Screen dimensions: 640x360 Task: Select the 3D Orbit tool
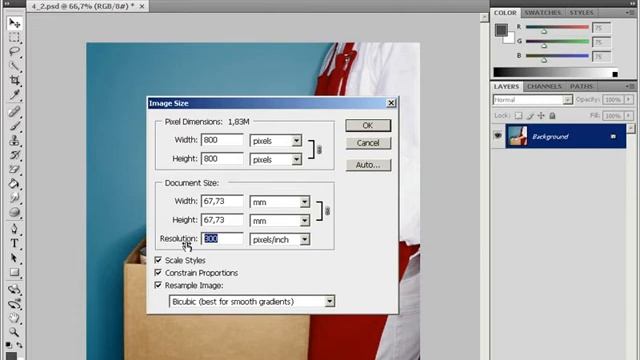(x=14, y=304)
